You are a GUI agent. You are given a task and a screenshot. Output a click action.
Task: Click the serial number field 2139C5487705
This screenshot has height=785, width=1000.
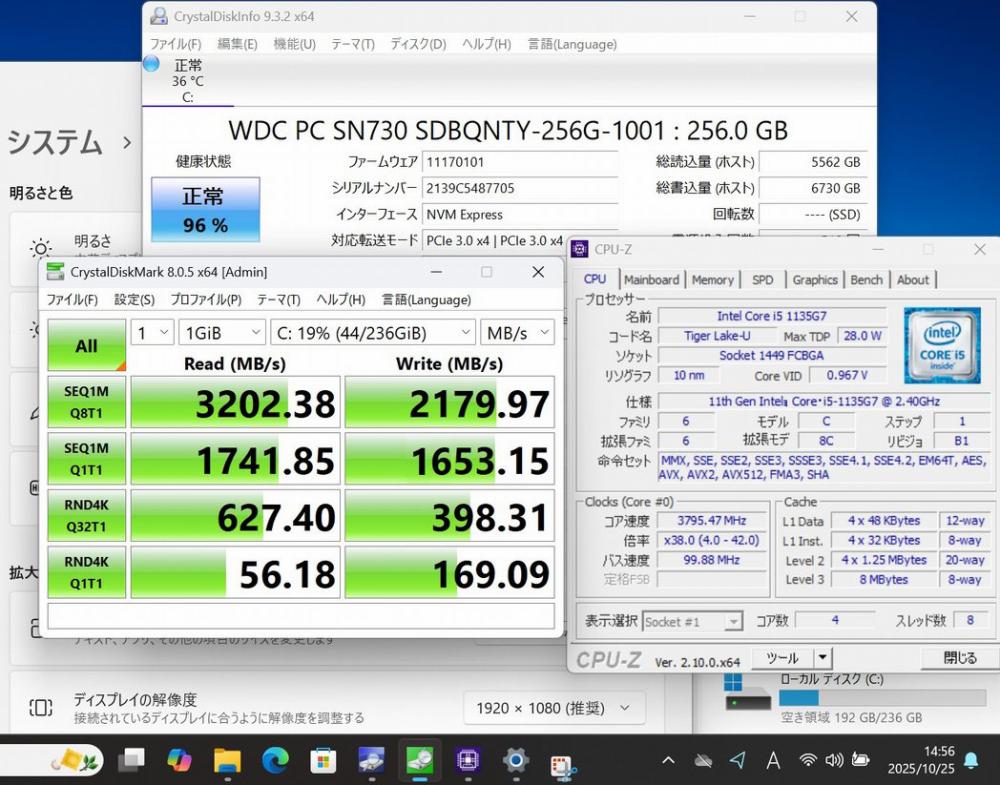click(520, 188)
